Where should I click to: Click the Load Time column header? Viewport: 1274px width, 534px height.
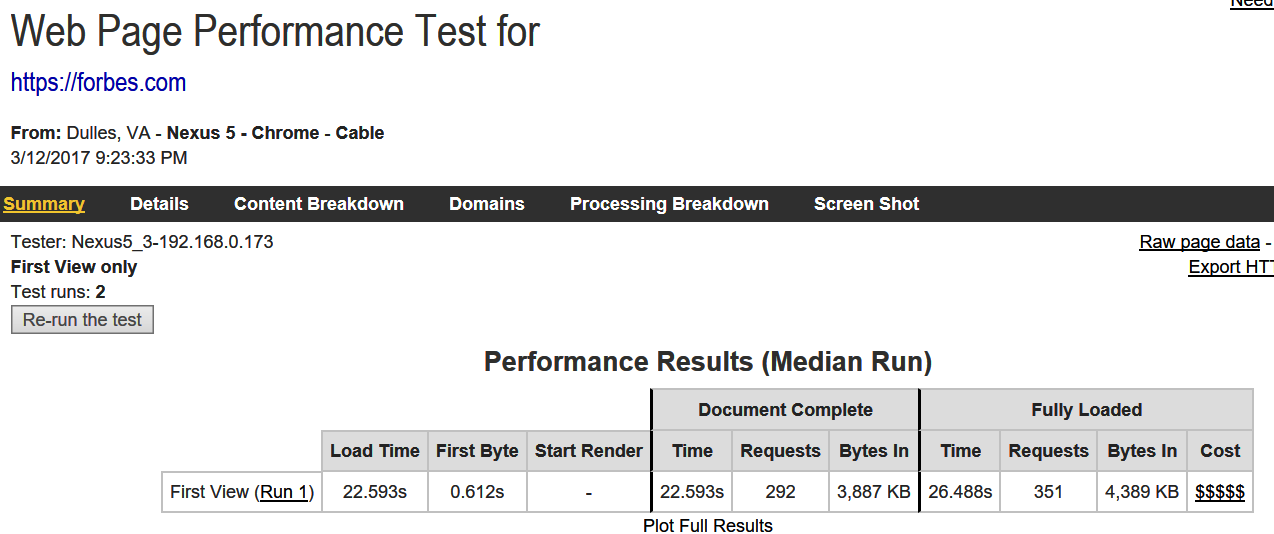375,451
